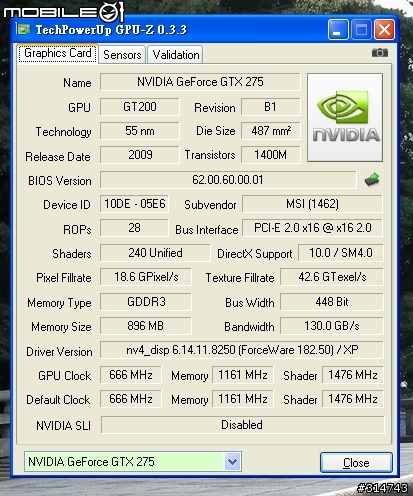Screen dimensions: 413x496
Task: Click the Bus Interface PCI-E 2.0 x16 field
Action: tap(312, 228)
